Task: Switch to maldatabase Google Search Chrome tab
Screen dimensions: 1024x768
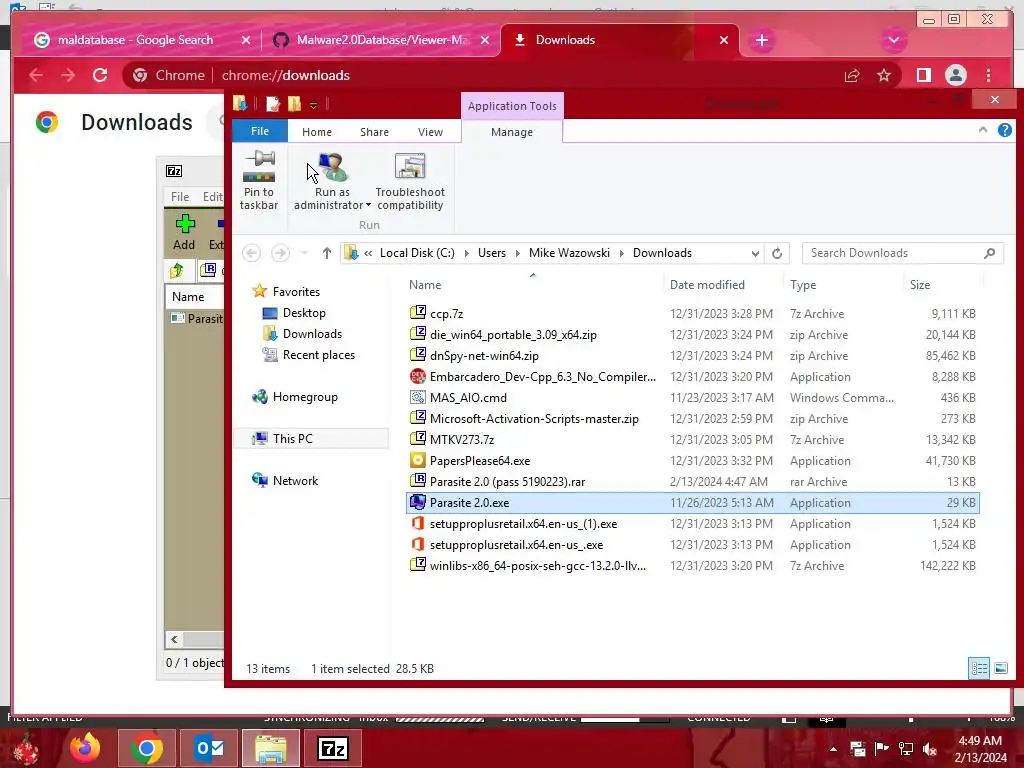Action: (x=135, y=40)
